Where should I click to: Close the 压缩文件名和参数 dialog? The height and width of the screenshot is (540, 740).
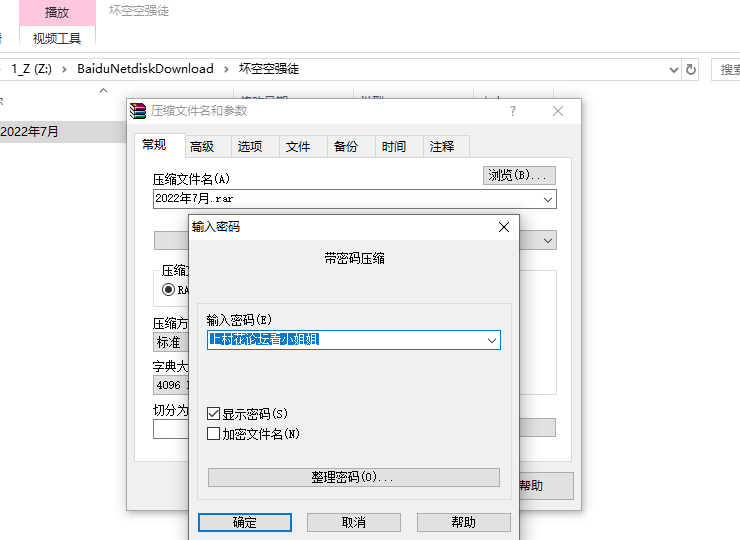tap(558, 111)
